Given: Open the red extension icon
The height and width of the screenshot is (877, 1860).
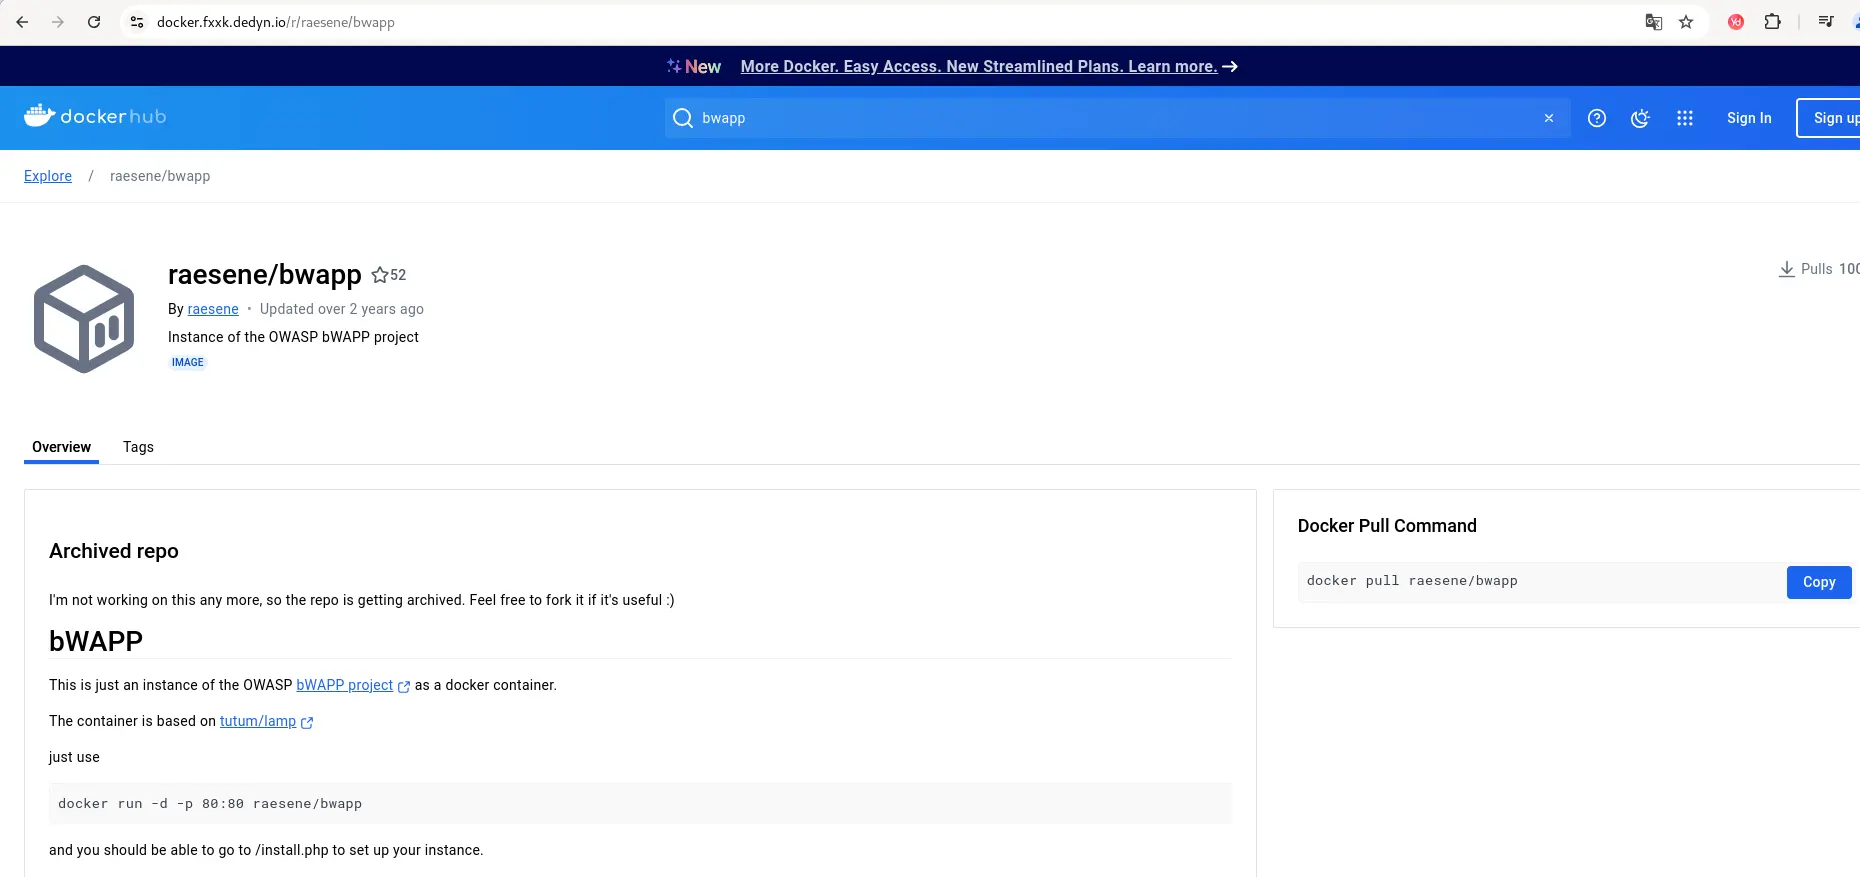Looking at the screenshot, I should tap(1736, 22).
